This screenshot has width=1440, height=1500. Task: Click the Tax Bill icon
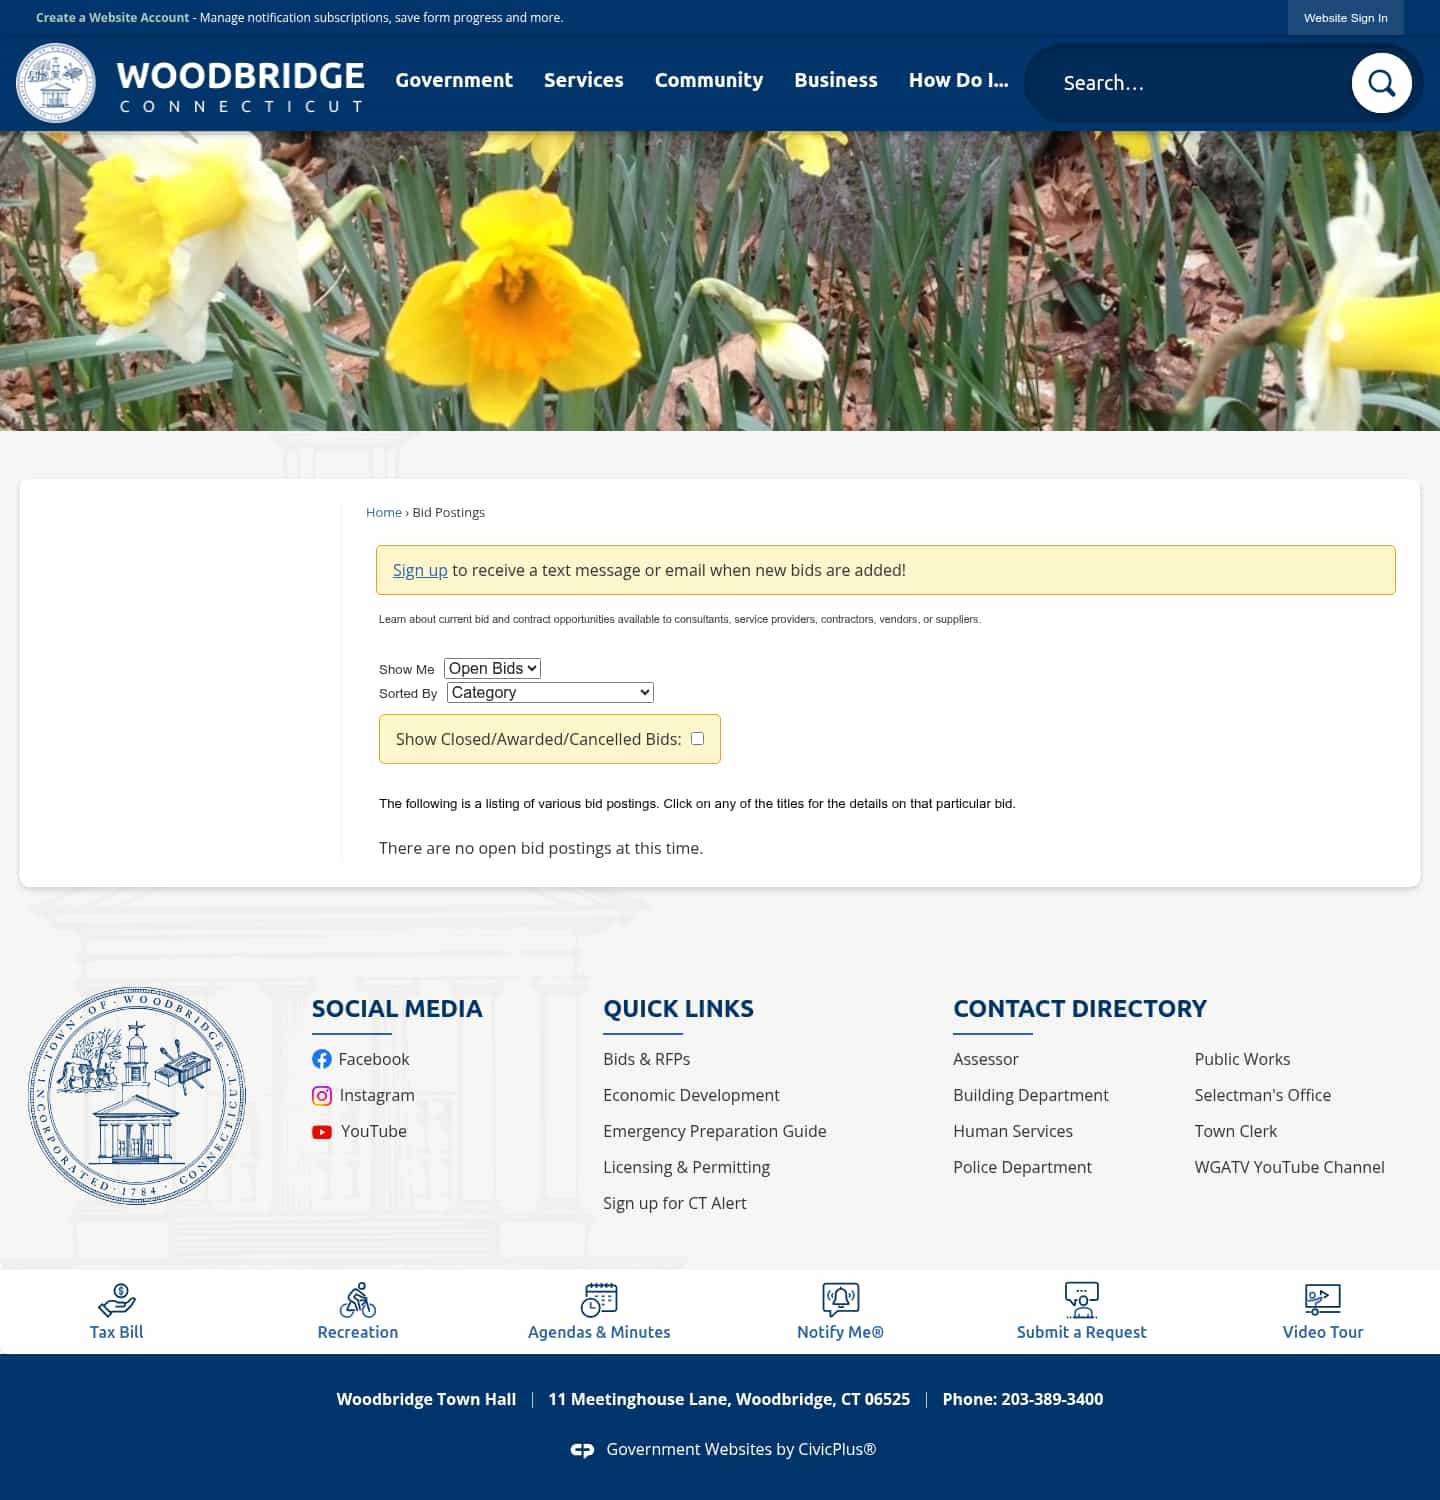click(116, 1300)
